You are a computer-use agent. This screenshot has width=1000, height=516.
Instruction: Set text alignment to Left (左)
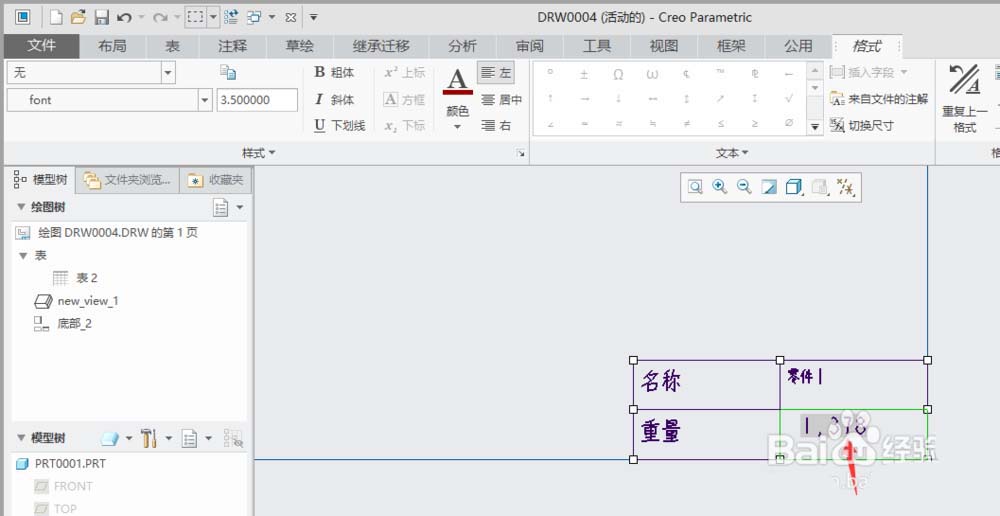496,73
